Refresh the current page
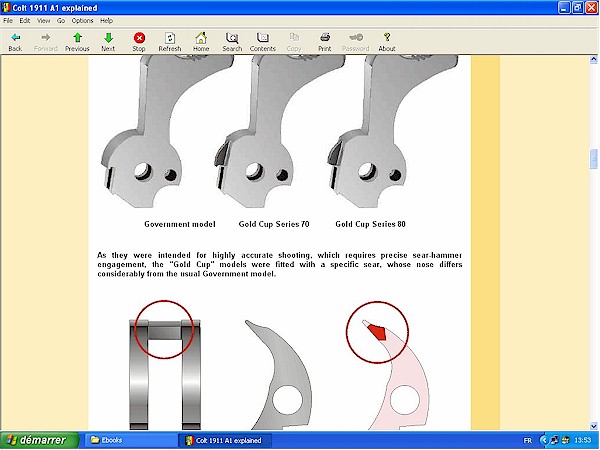The height and width of the screenshot is (450, 600). pyautogui.click(x=170, y=42)
